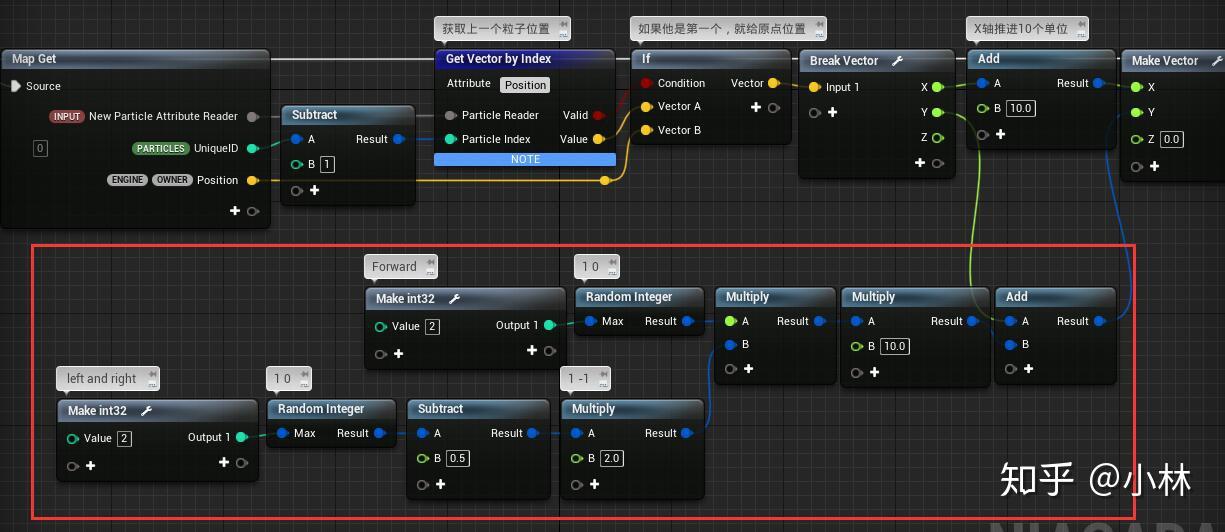This screenshot has height=532, width=1225.
Task: Click the plus add-pin icon on the If node
Action: click(x=756, y=107)
